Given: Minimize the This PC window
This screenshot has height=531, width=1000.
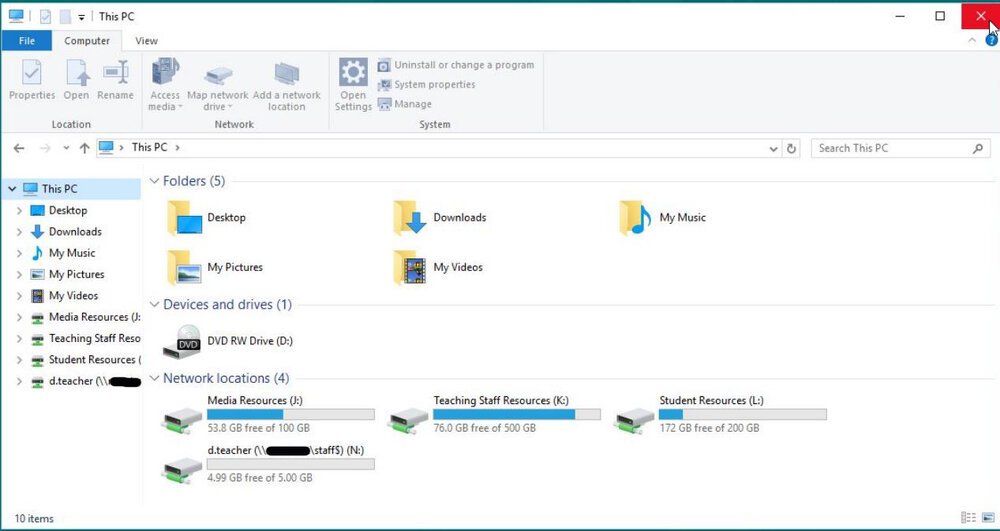Looking at the screenshot, I should point(901,16).
